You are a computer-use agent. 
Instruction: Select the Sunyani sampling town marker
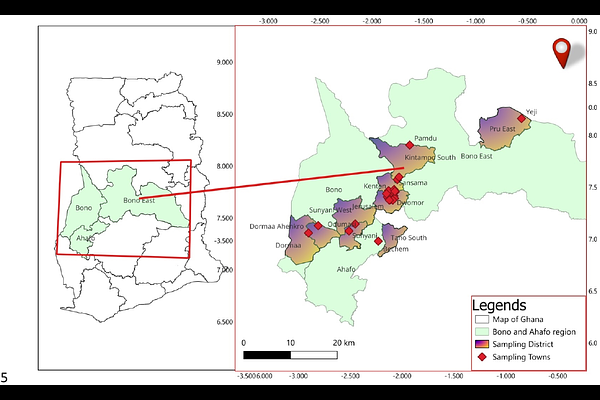point(349,231)
